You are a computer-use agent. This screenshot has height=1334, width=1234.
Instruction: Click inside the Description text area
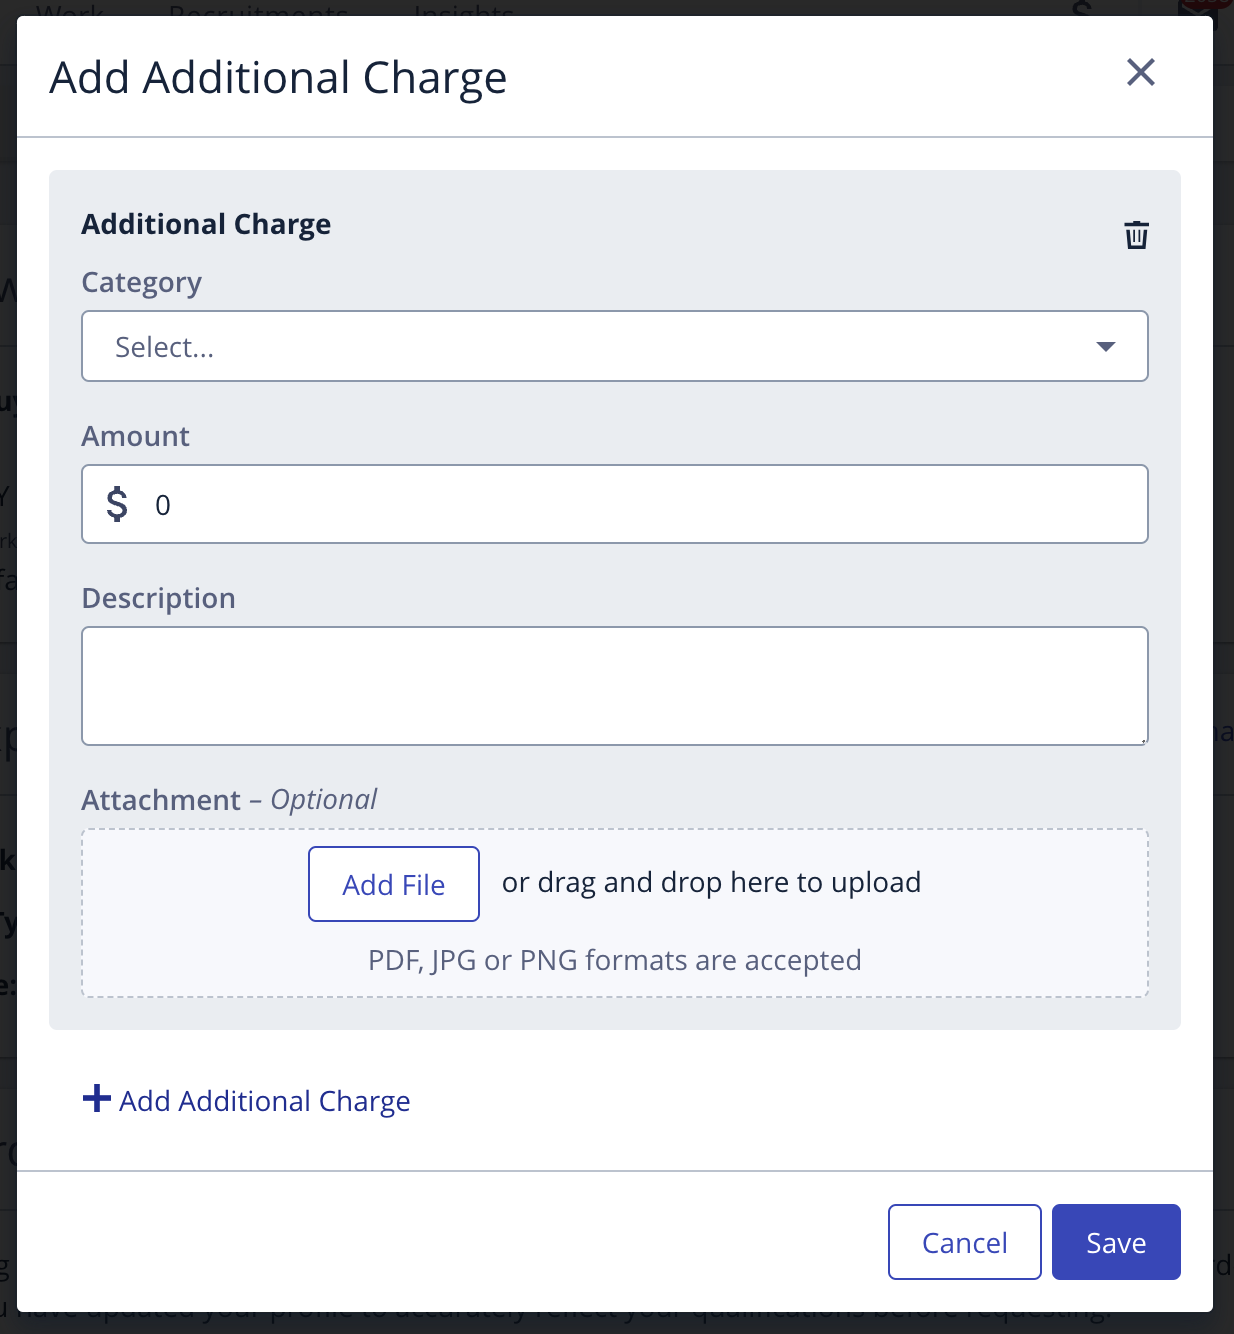point(614,686)
